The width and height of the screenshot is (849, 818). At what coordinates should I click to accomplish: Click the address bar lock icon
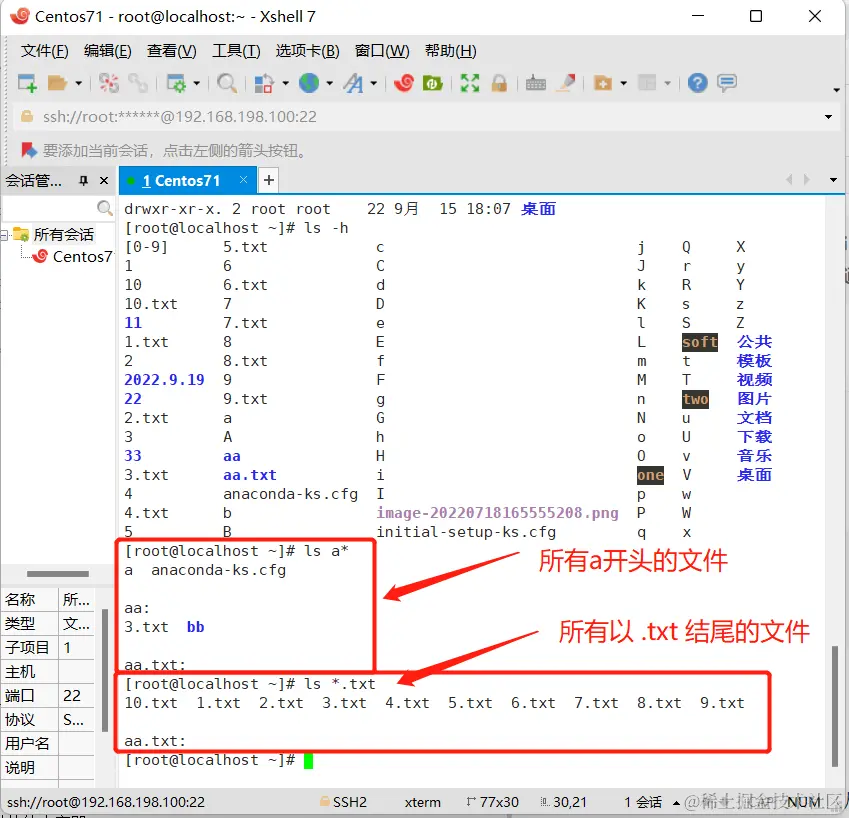click(x=25, y=116)
